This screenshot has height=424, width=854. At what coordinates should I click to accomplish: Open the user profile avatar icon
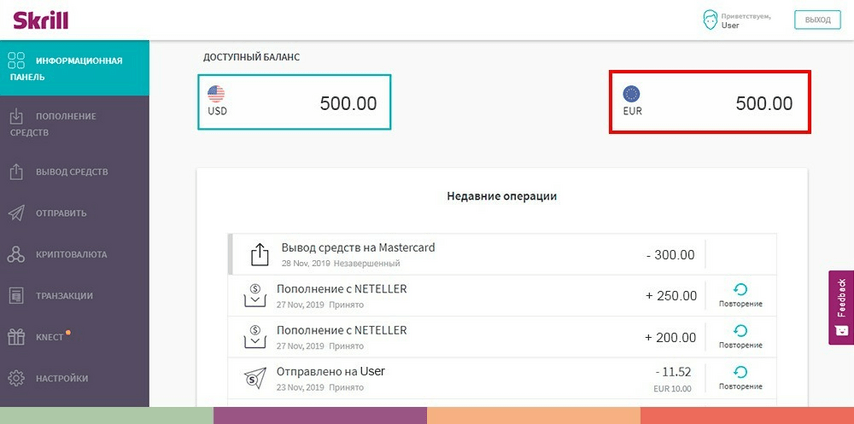point(710,20)
